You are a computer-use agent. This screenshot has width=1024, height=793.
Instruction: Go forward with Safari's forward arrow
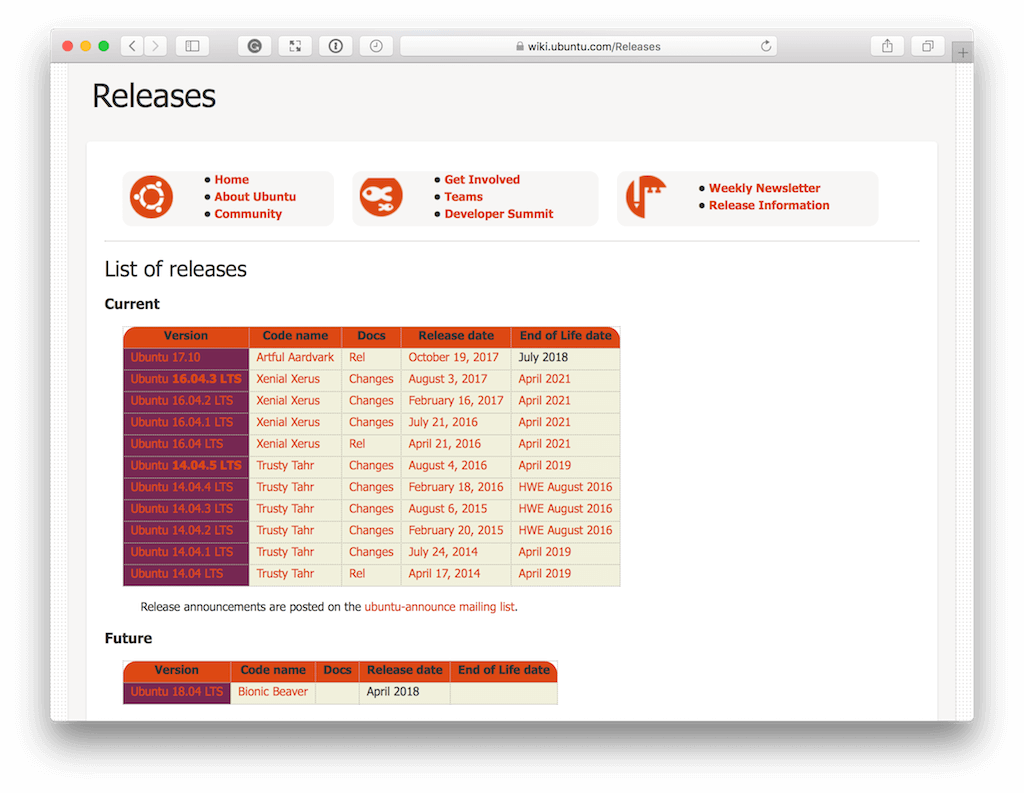pos(155,46)
